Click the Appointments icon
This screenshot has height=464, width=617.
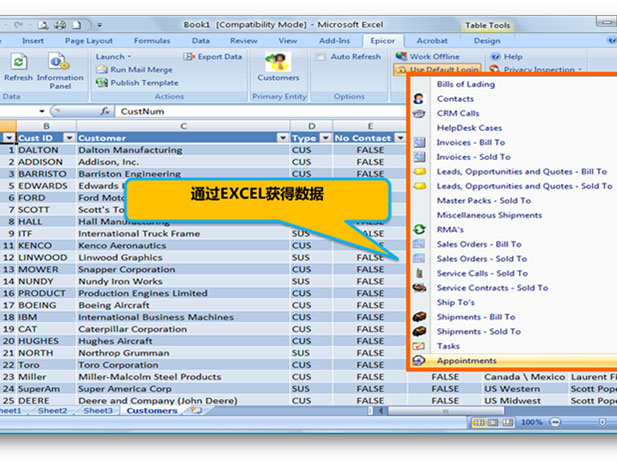click(x=419, y=360)
